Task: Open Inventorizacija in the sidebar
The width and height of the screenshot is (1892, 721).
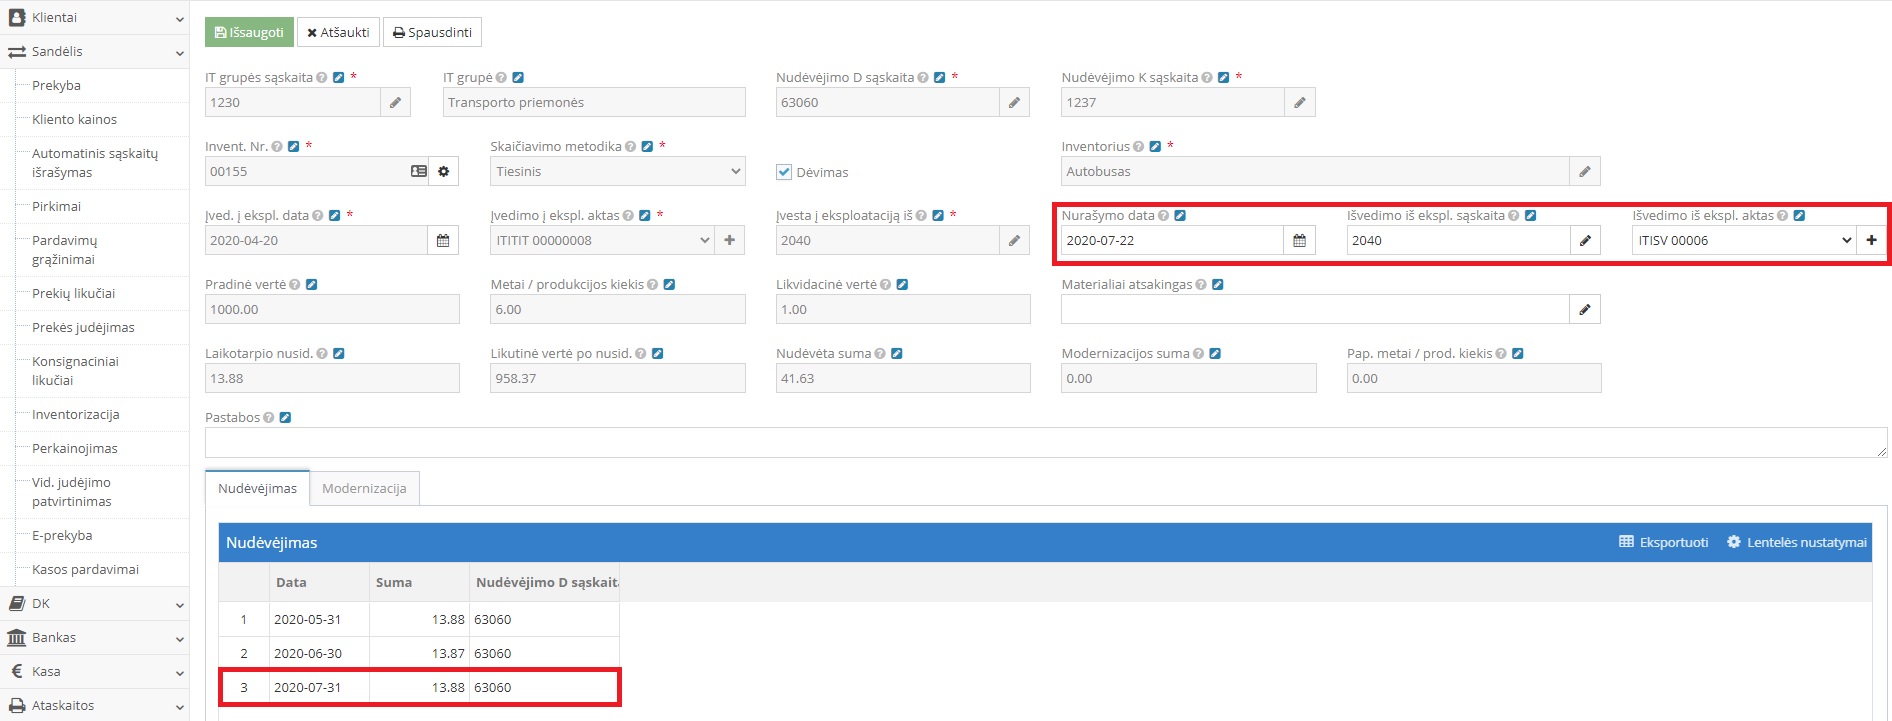Action: point(75,415)
